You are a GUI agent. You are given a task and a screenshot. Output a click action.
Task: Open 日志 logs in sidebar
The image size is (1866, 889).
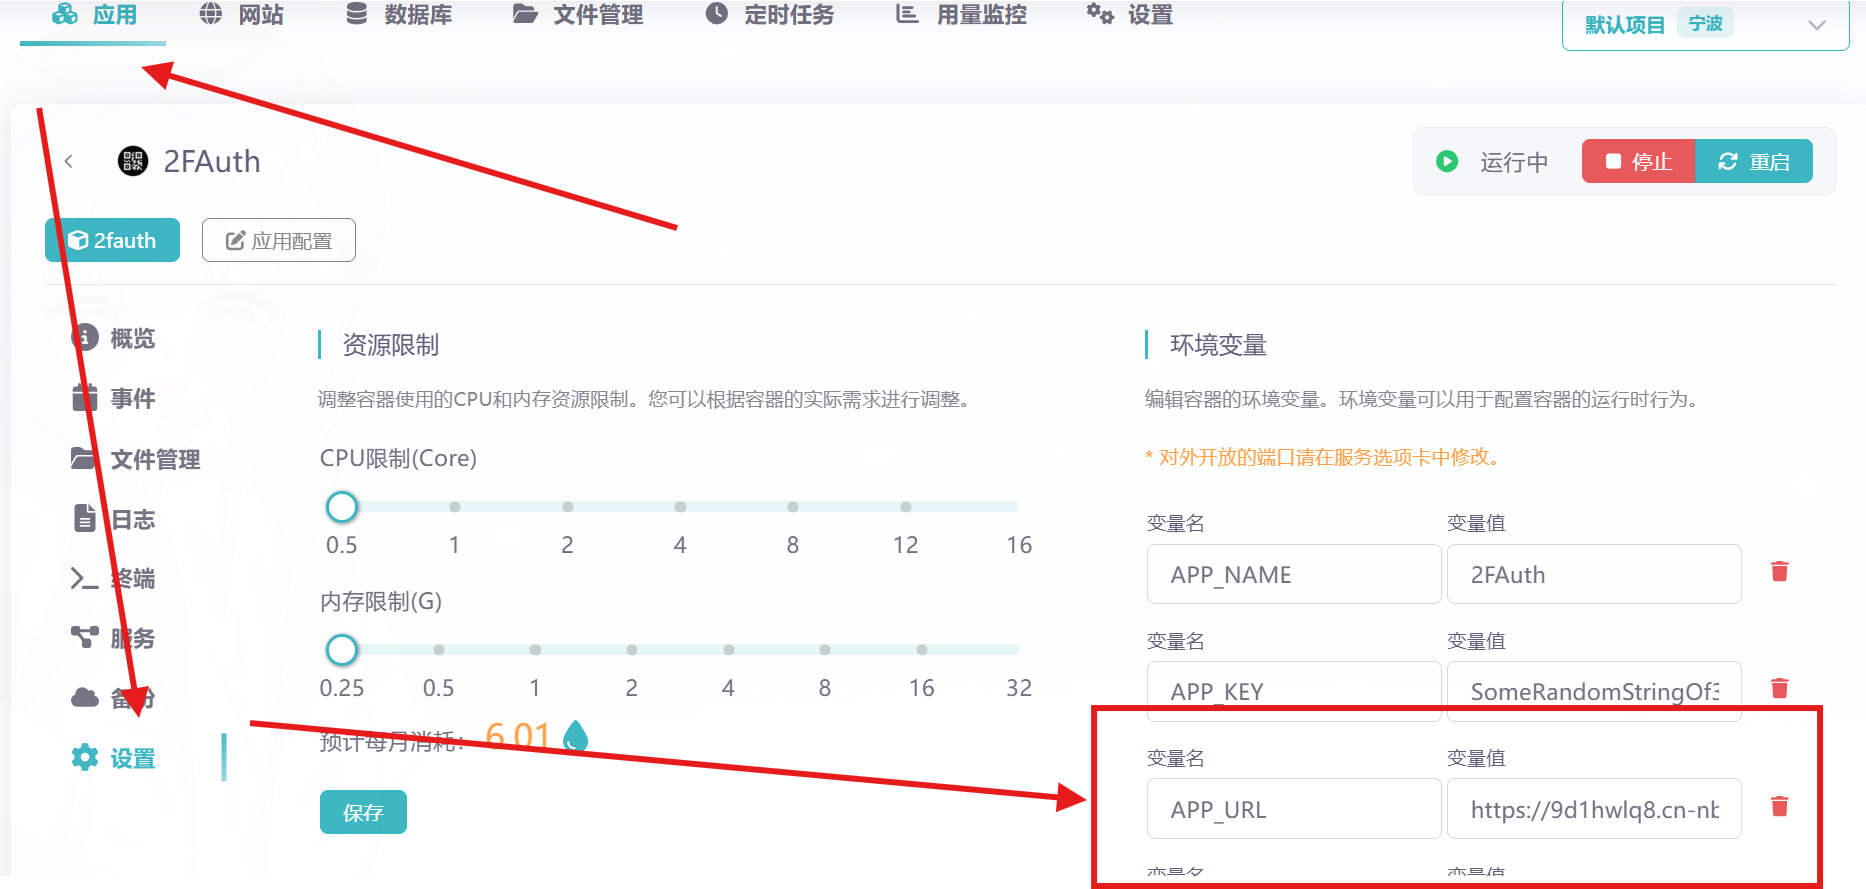131,519
